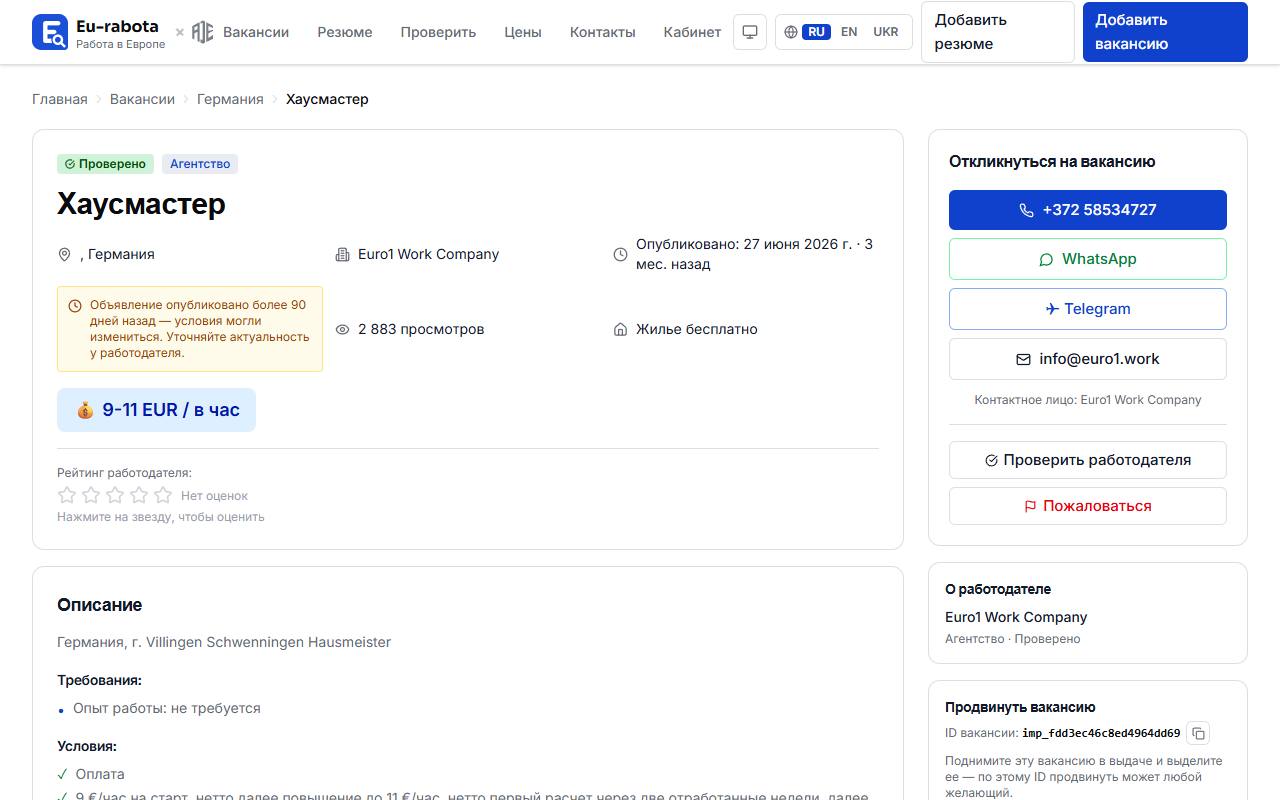
Task: Click the warning clock icon in yellow notice
Action: [75, 306]
